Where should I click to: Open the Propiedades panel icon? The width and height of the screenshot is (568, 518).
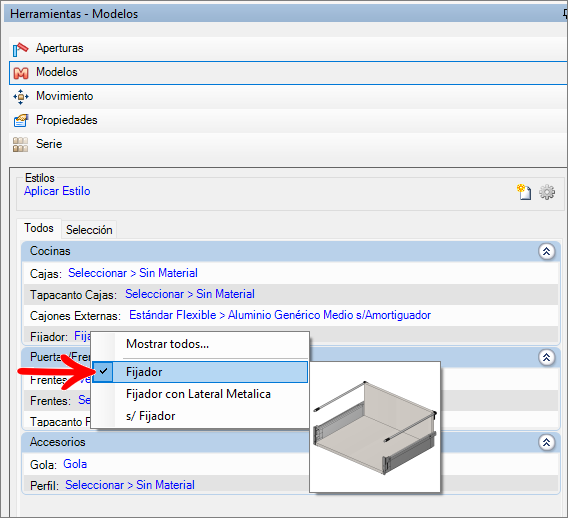tap(21, 121)
